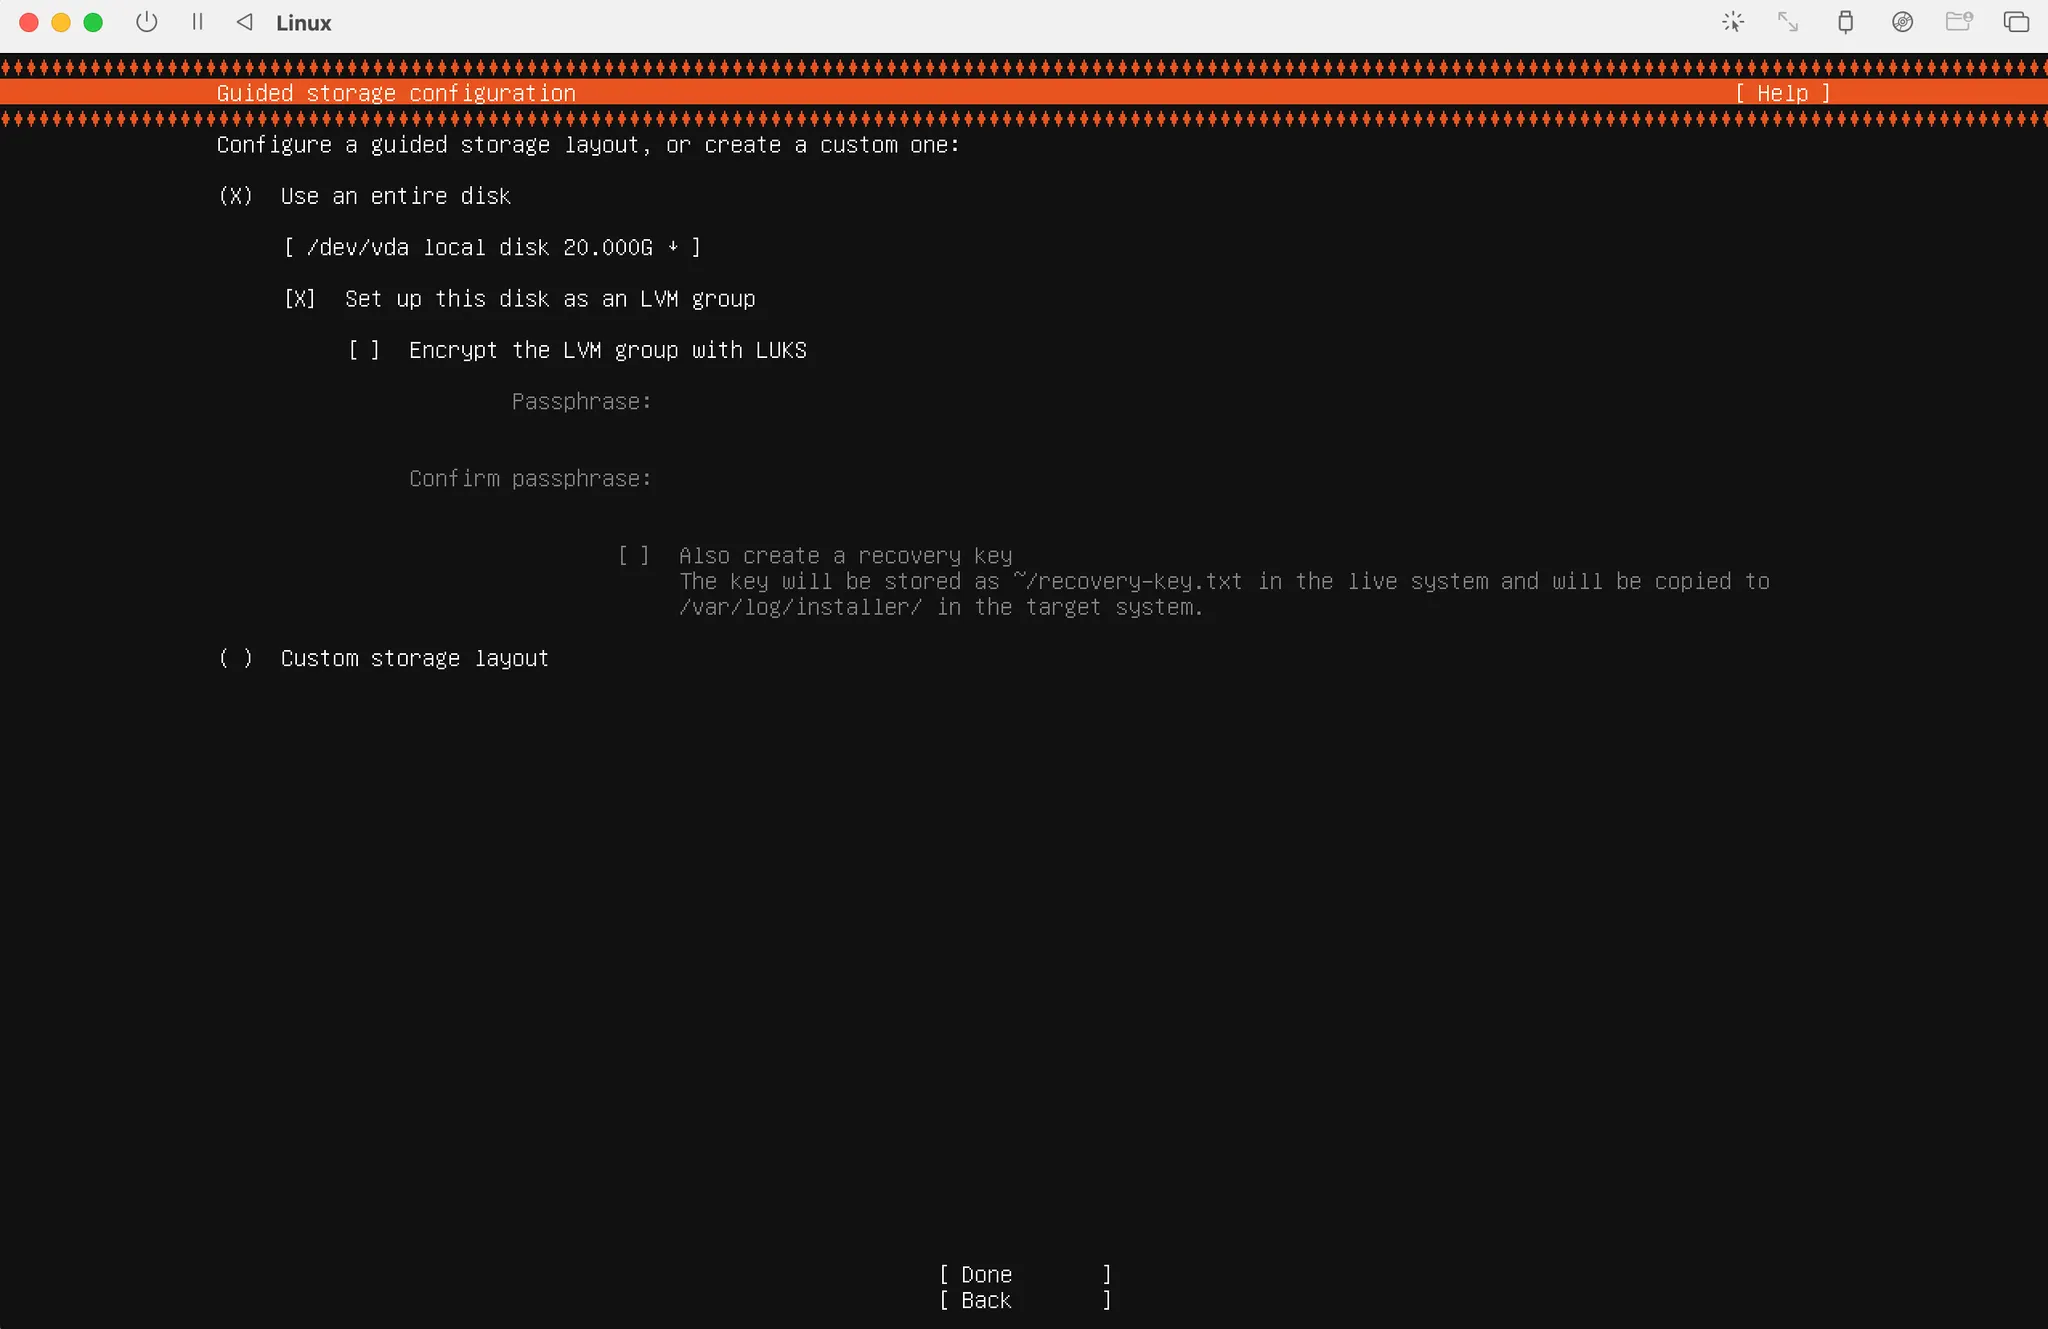This screenshot has height=1329, width=2048.
Task: Open the CD/DVD drive image icon
Action: click(x=1902, y=22)
